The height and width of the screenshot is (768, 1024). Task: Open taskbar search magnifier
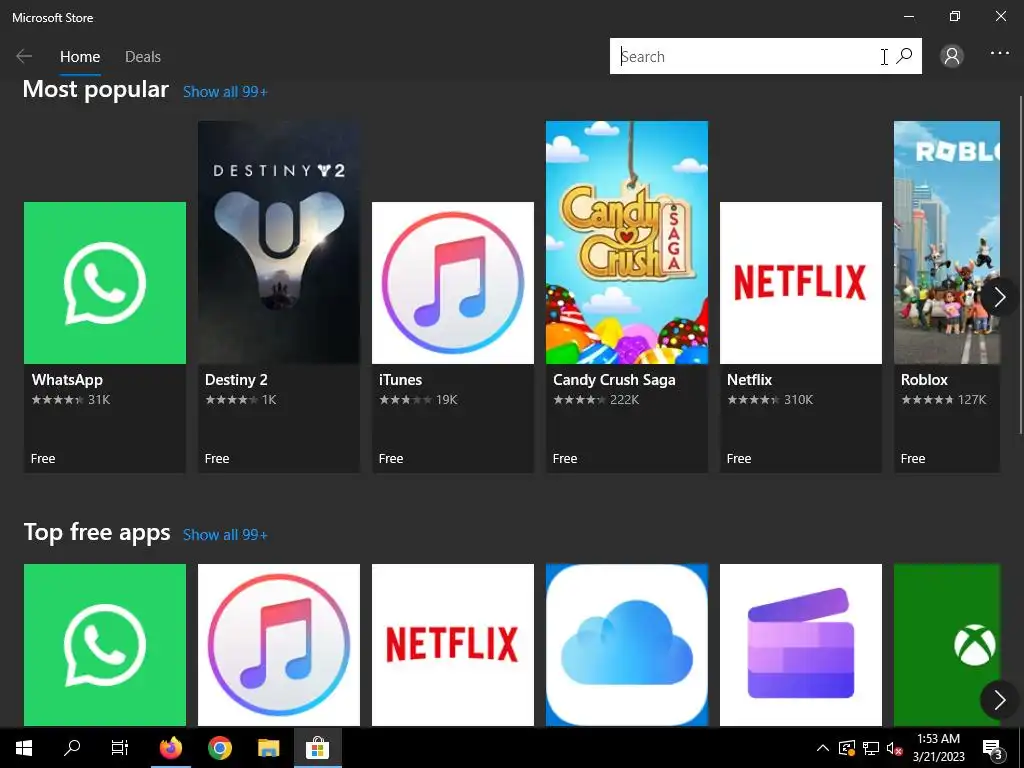click(72, 748)
